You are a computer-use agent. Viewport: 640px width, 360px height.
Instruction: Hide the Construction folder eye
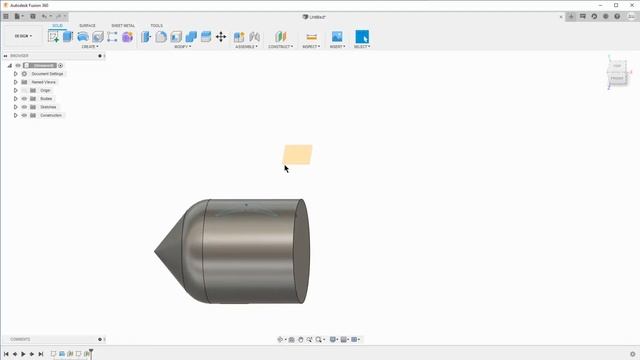point(24,116)
